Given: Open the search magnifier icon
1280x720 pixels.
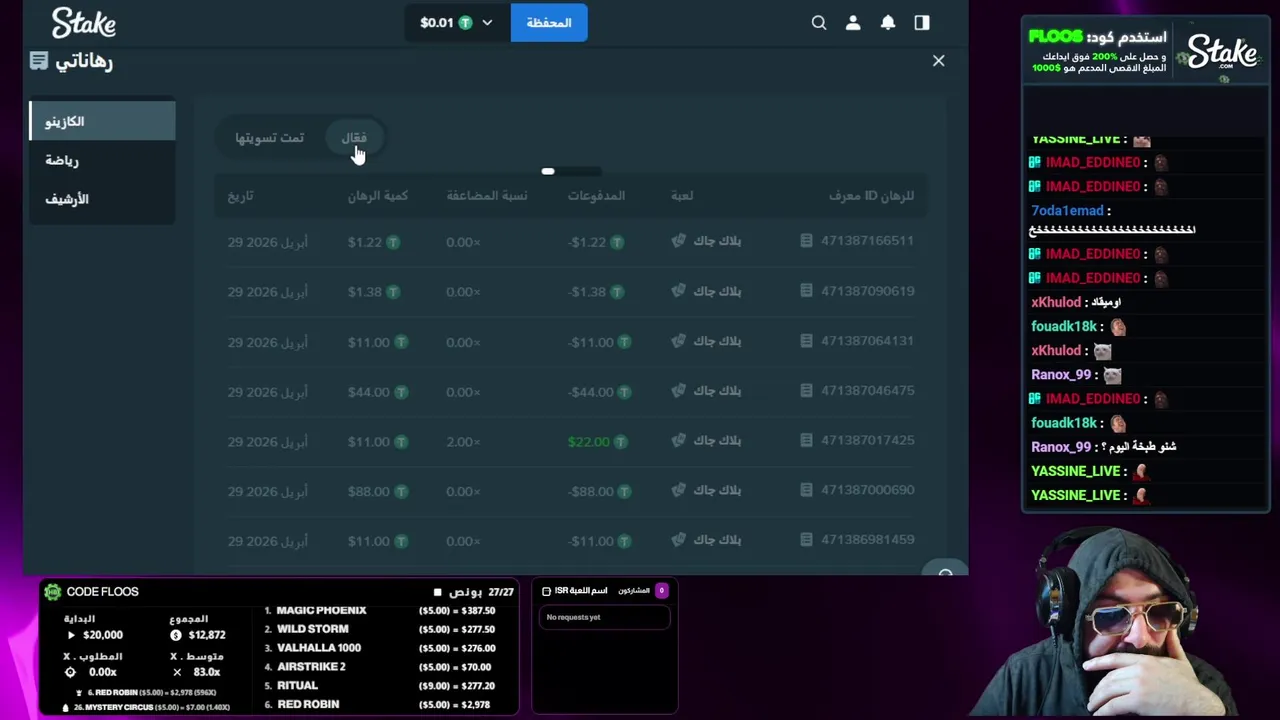Looking at the screenshot, I should point(819,22).
